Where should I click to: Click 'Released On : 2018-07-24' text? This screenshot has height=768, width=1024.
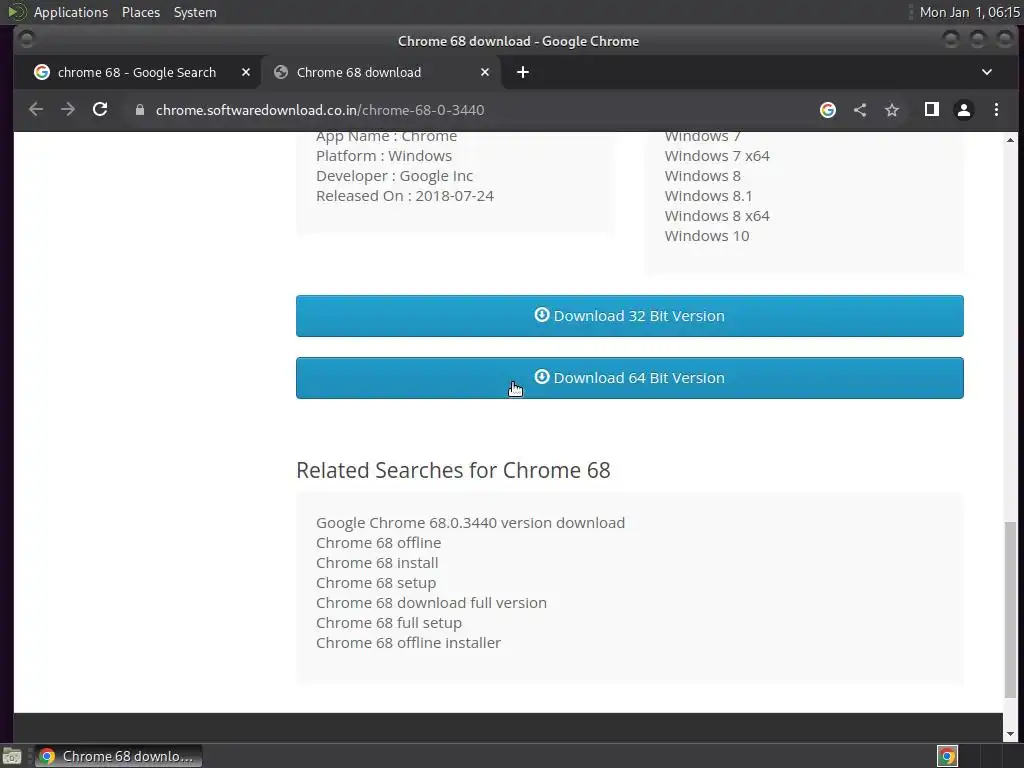tap(405, 196)
